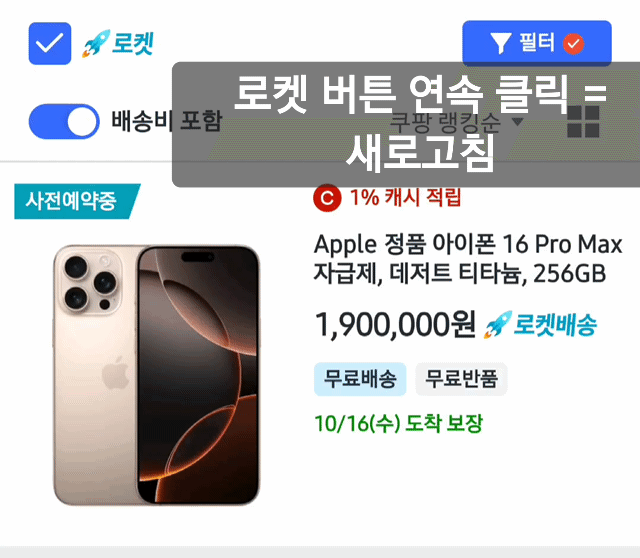This screenshot has height=558, width=640.
Task: Switch to grid view icon
Action: pos(583,122)
